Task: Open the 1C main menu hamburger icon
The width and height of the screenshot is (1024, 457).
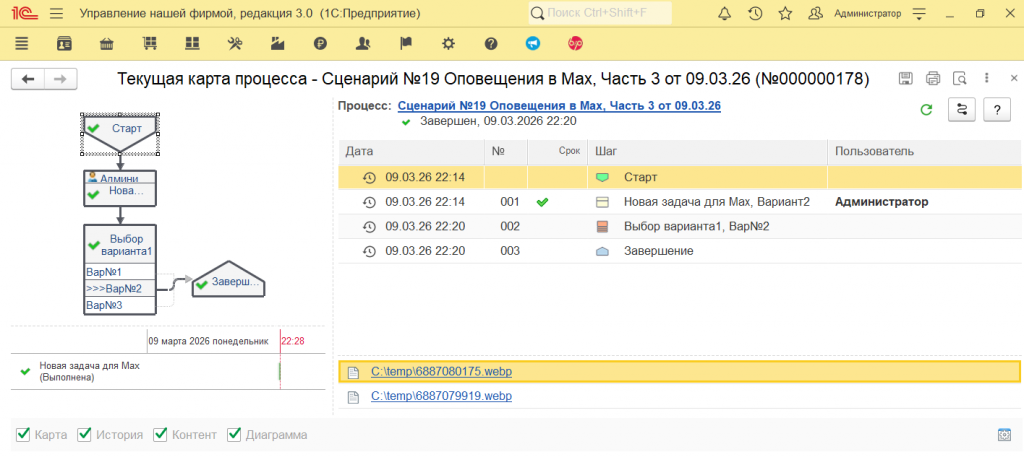Action: point(57,13)
